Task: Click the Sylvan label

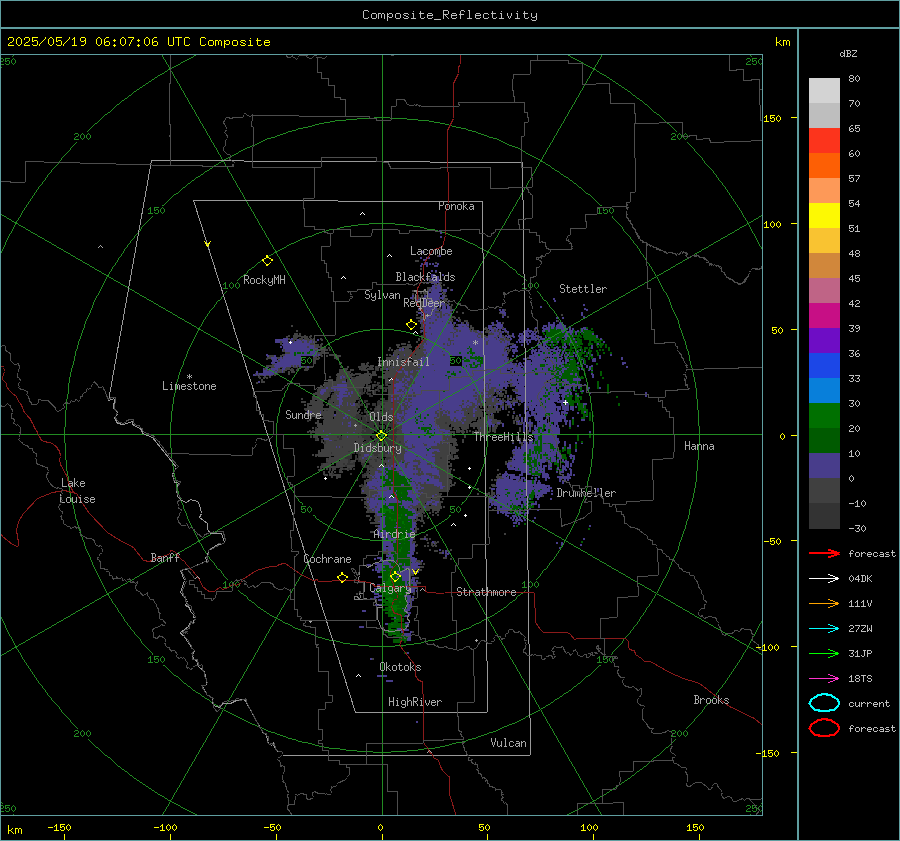Action: 382,295
